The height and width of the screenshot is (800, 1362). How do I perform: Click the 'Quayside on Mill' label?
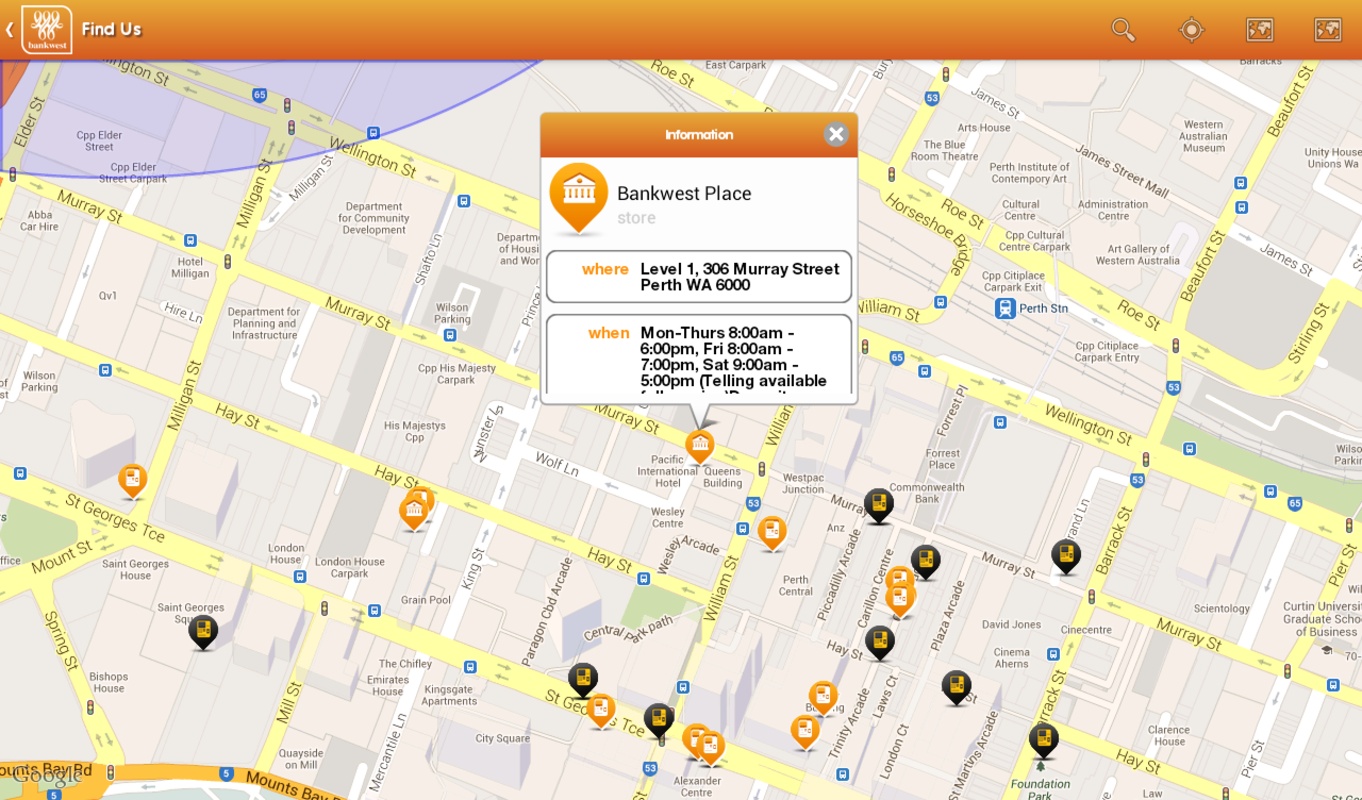click(x=301, y=759)
